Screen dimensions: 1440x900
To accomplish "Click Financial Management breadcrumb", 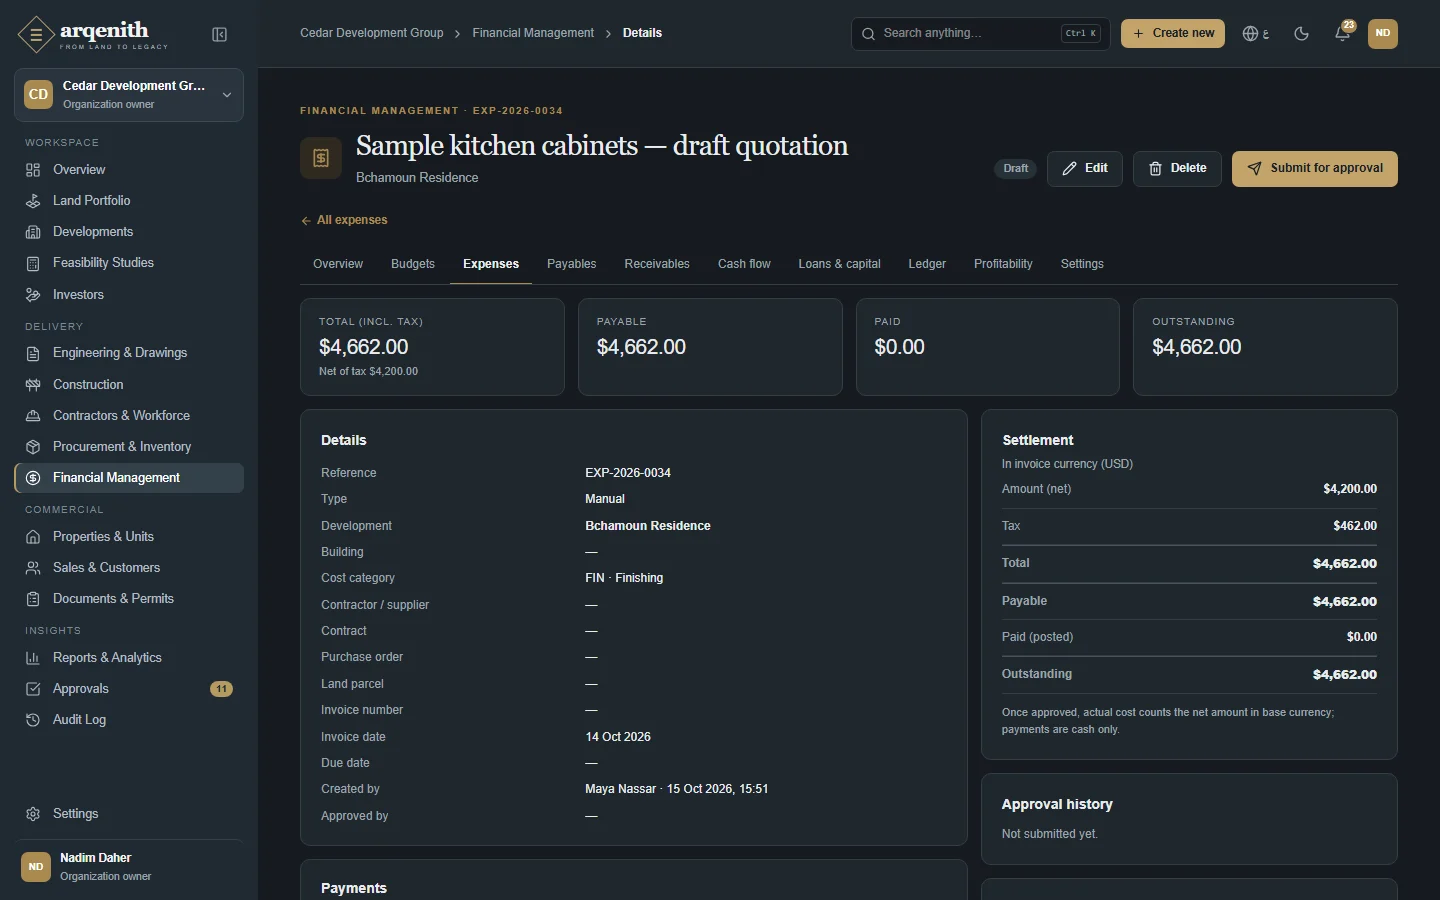I will click(533, 33).
